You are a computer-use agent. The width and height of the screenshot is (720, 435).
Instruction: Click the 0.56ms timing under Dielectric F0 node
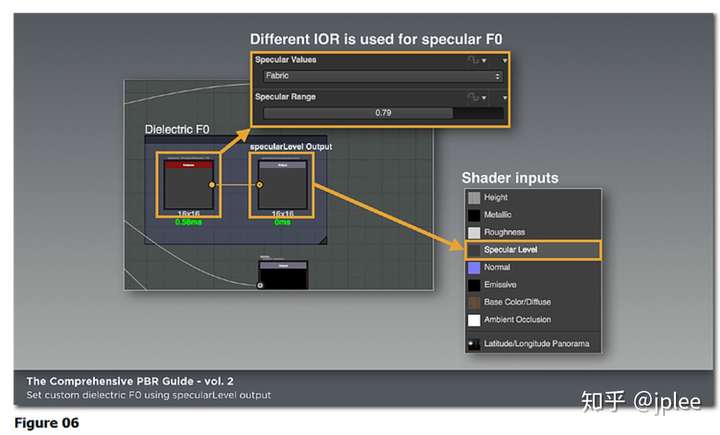[x=188, y=222]
